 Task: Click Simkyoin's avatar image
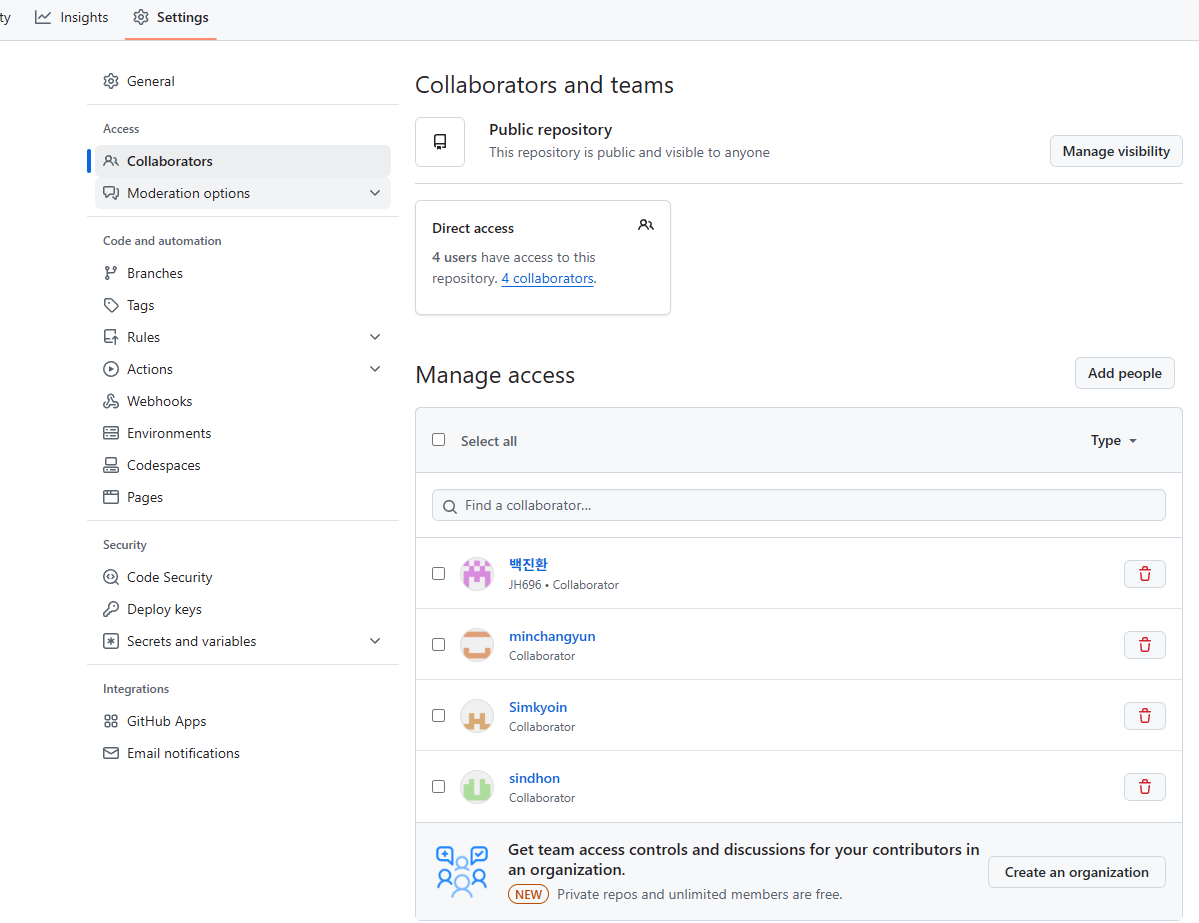(476, 716)
